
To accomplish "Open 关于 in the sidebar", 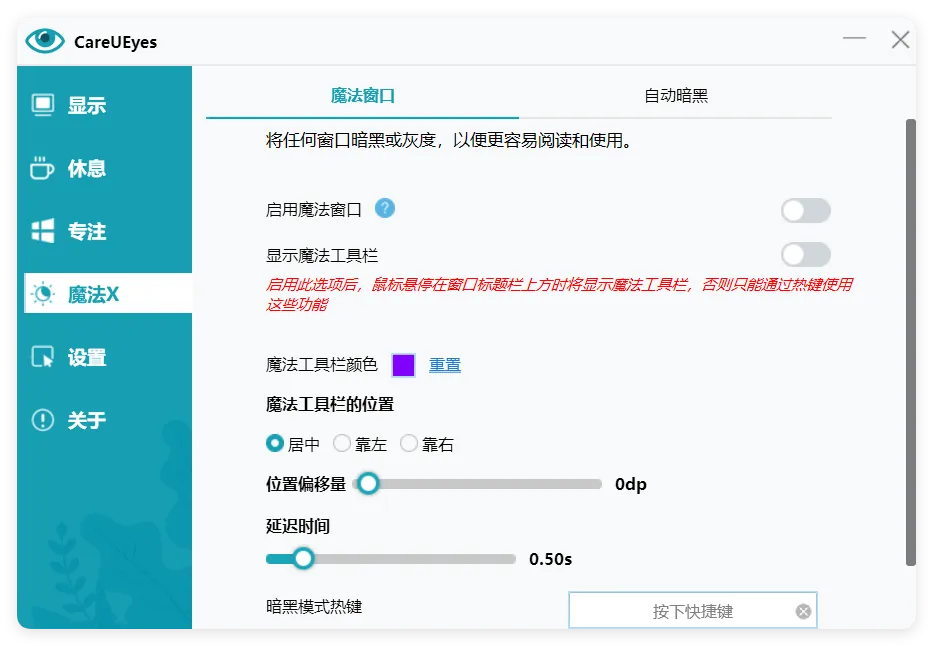I will click(x=105, y=420).
